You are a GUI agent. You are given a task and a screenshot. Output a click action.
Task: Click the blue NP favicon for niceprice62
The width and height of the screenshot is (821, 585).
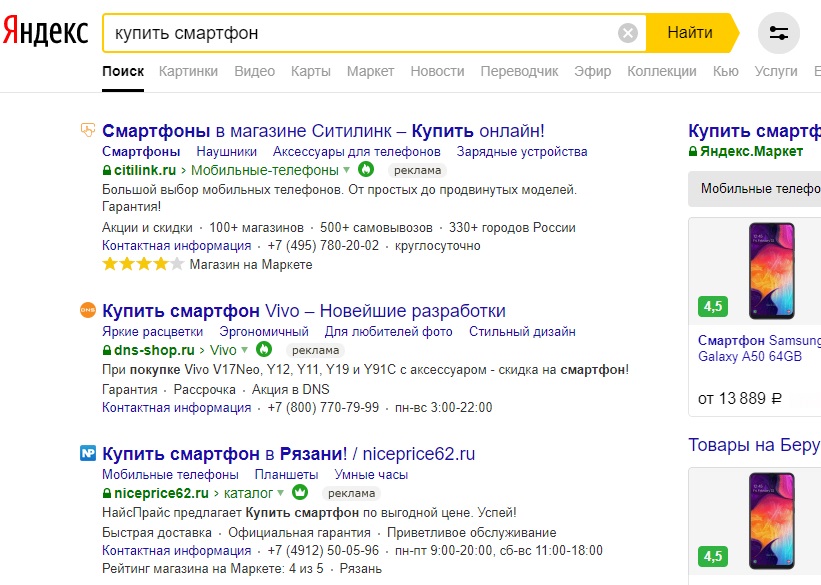coord(88,453)
